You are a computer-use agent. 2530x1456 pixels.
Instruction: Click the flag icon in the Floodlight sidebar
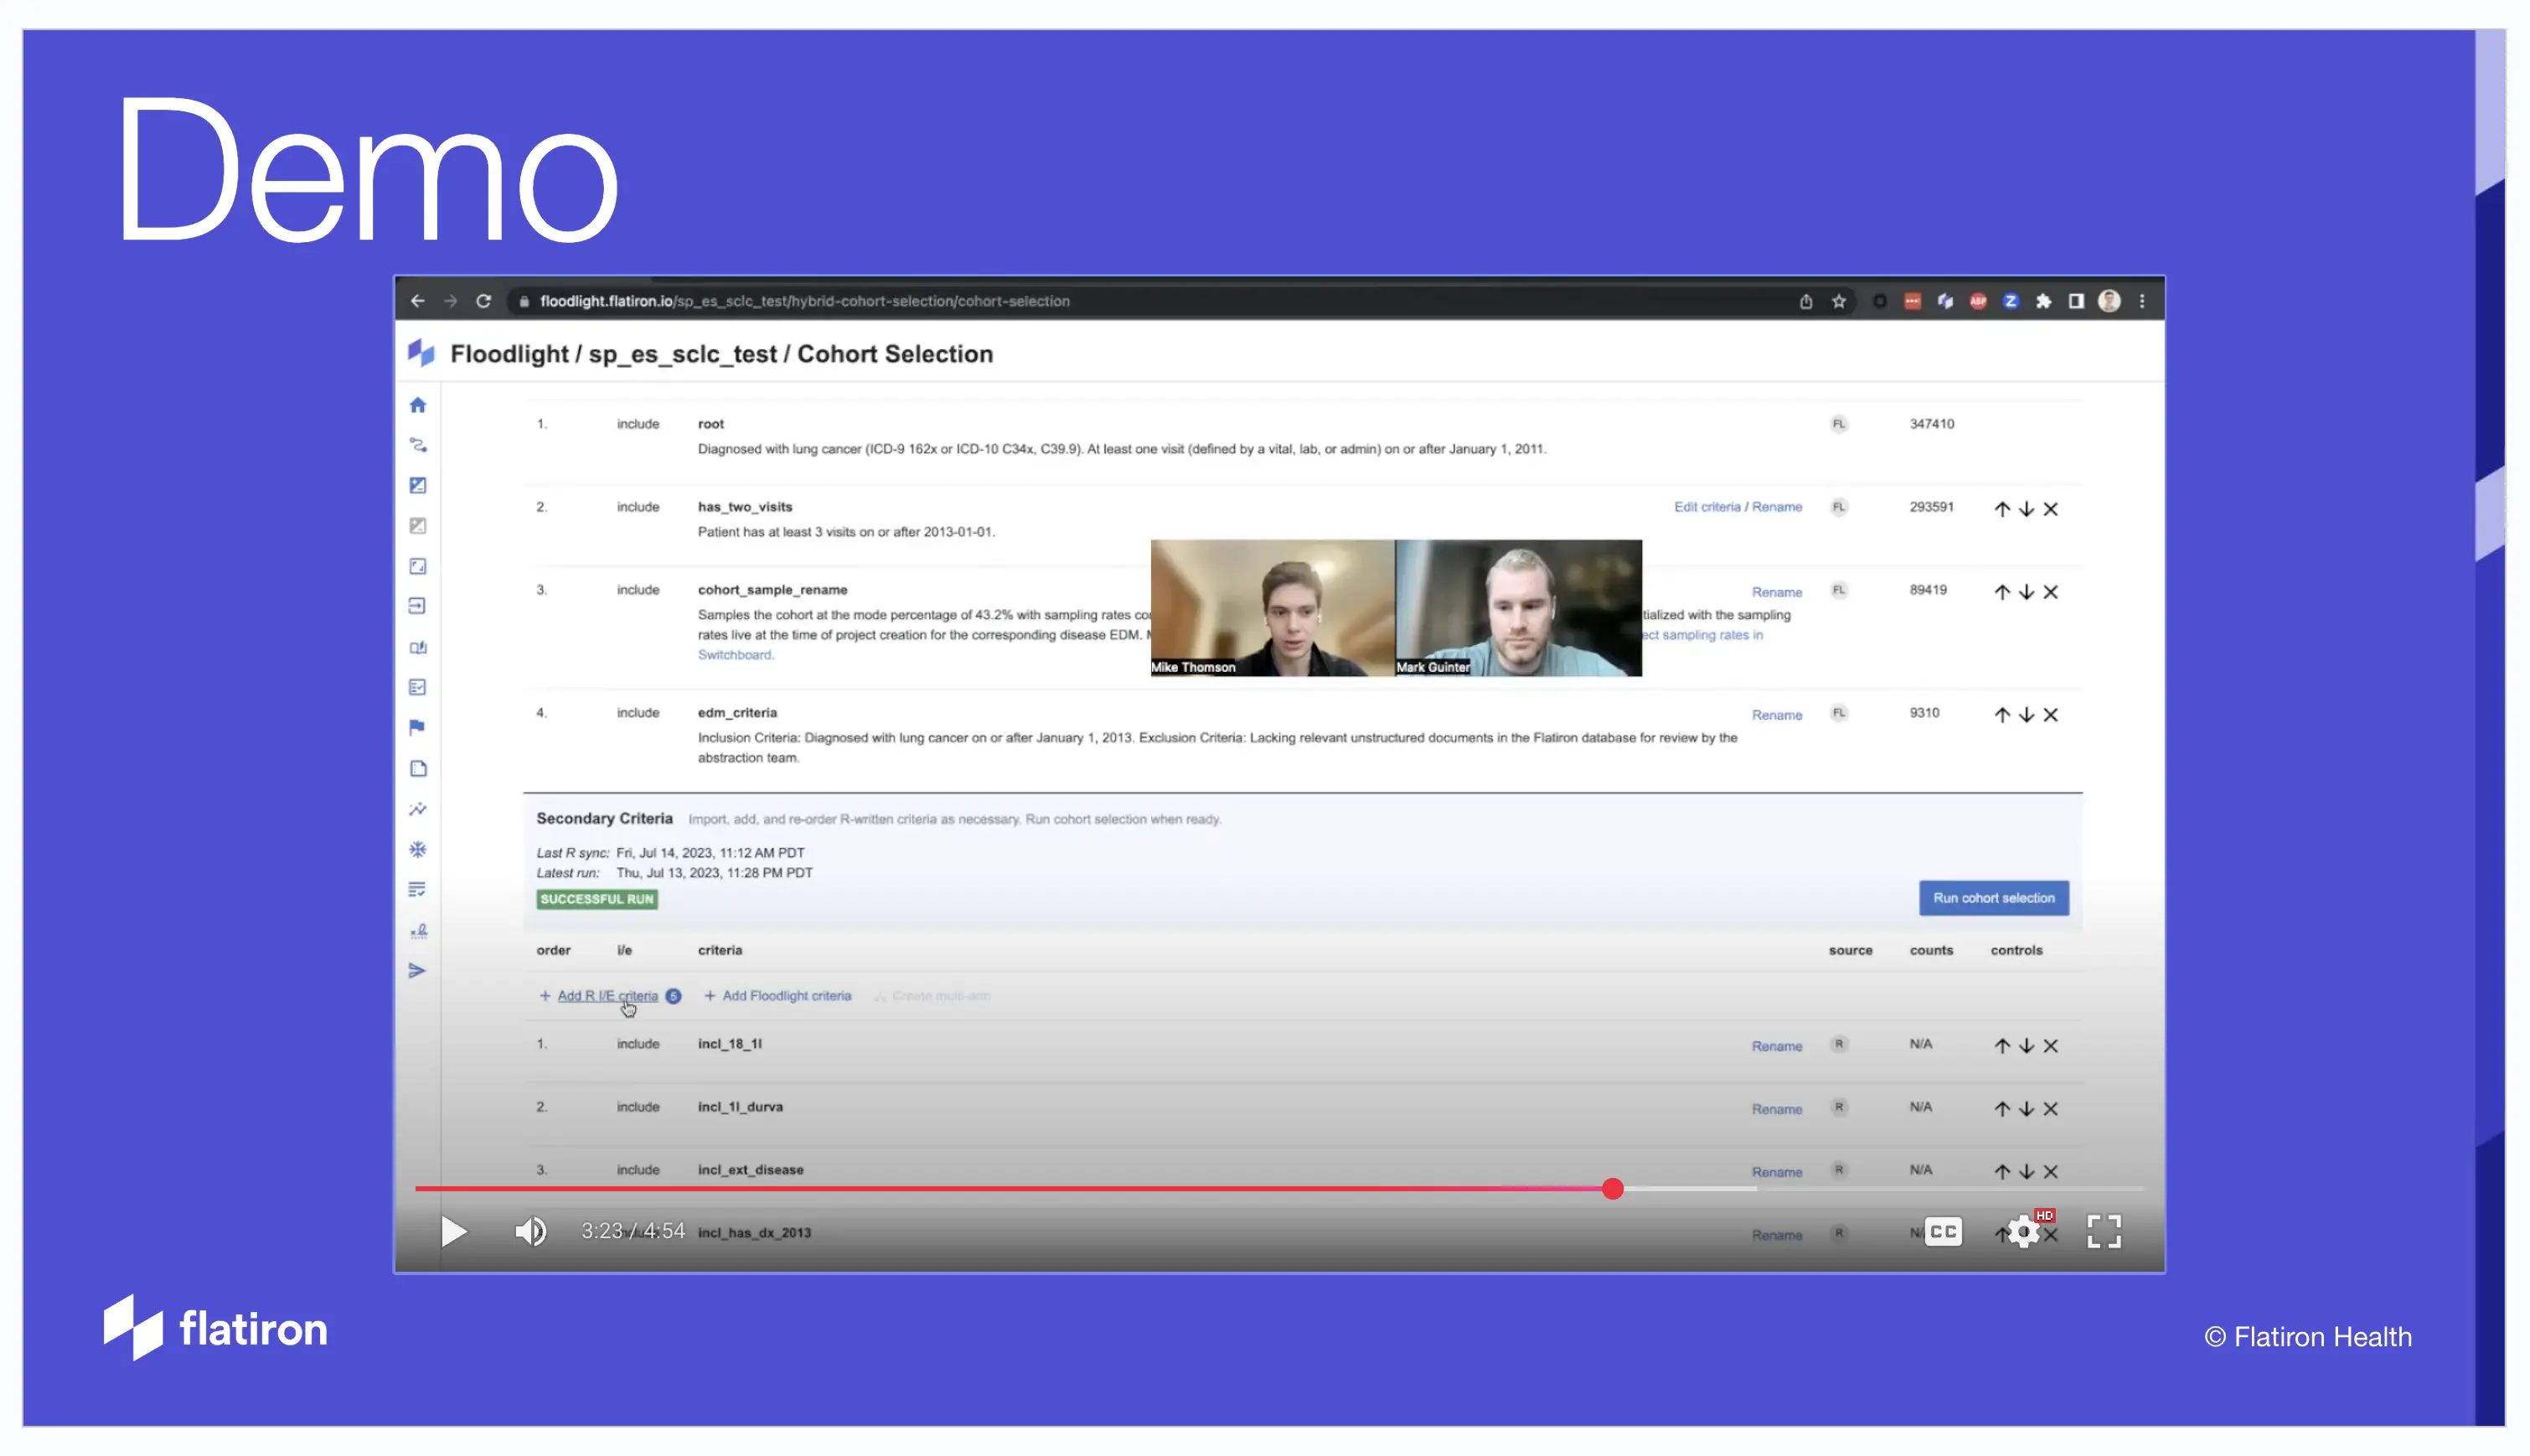(418, 727)
